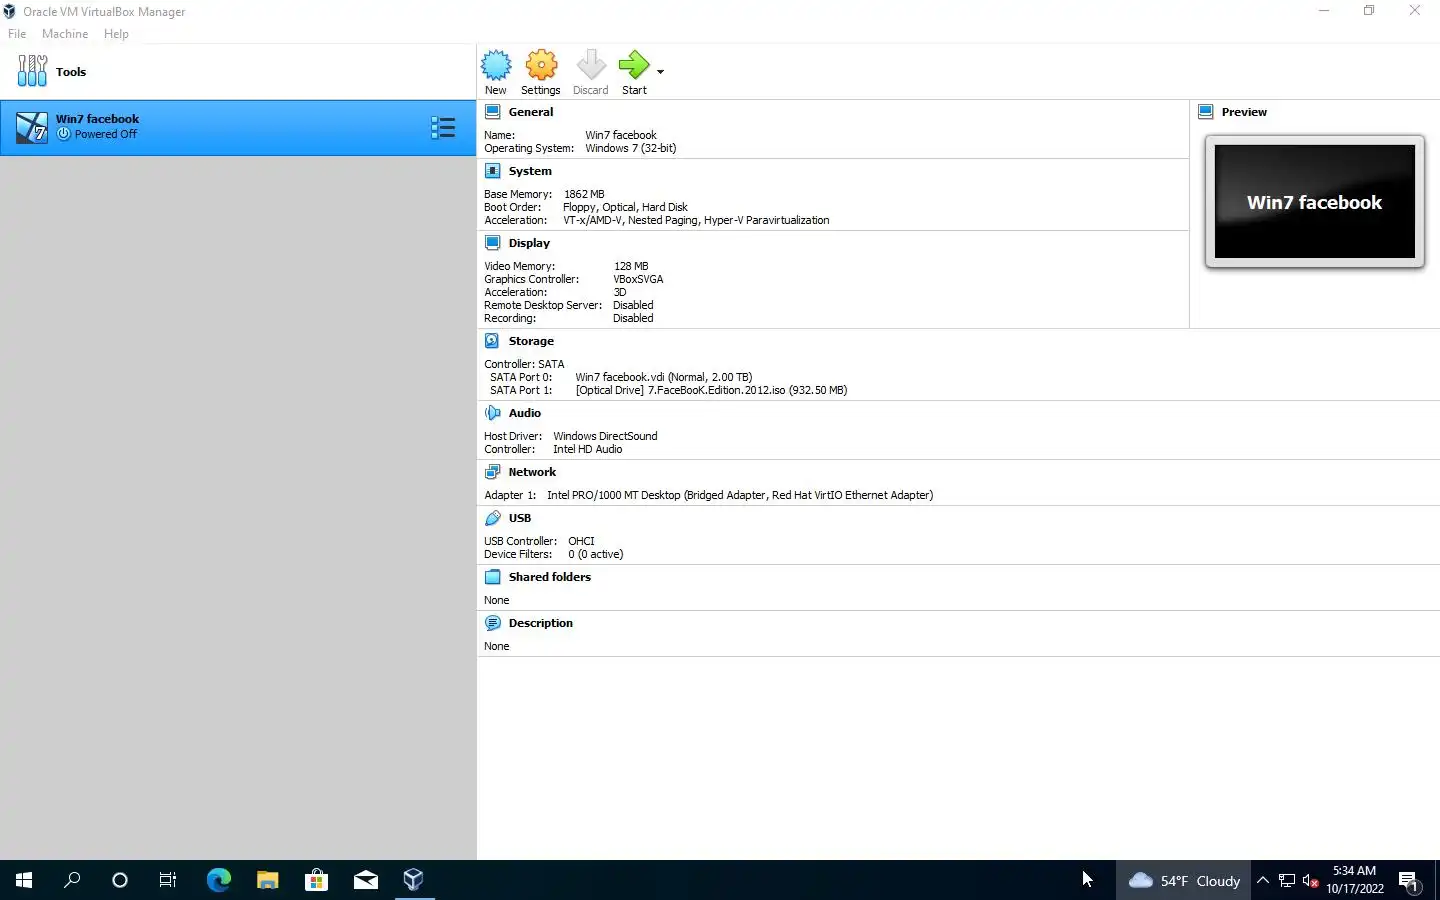Viewport: 1440px width, 900px height.
Task: Click the 'Intel HD Audio' controller value
Action: (x=588, y=449)
